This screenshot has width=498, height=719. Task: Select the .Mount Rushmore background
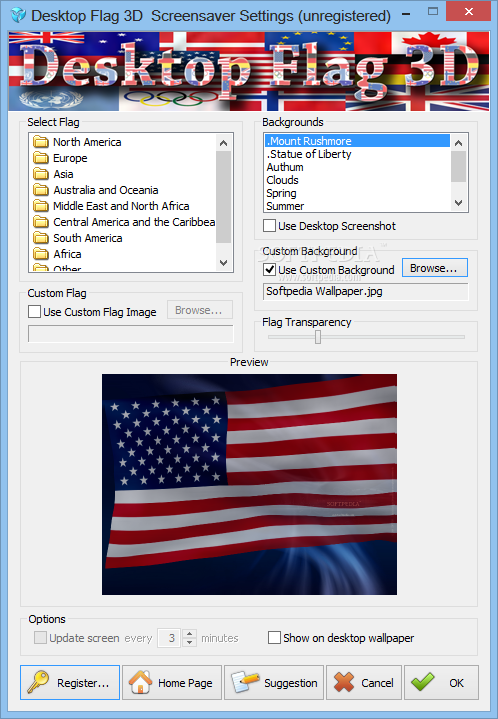click(x=357, y=141)
